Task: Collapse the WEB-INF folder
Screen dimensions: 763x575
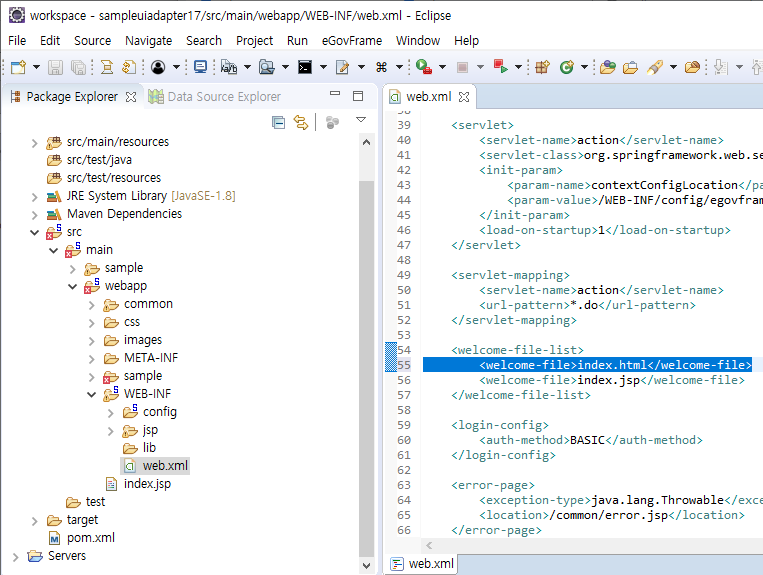Action: pyautogui.click(x=91, y=394)
